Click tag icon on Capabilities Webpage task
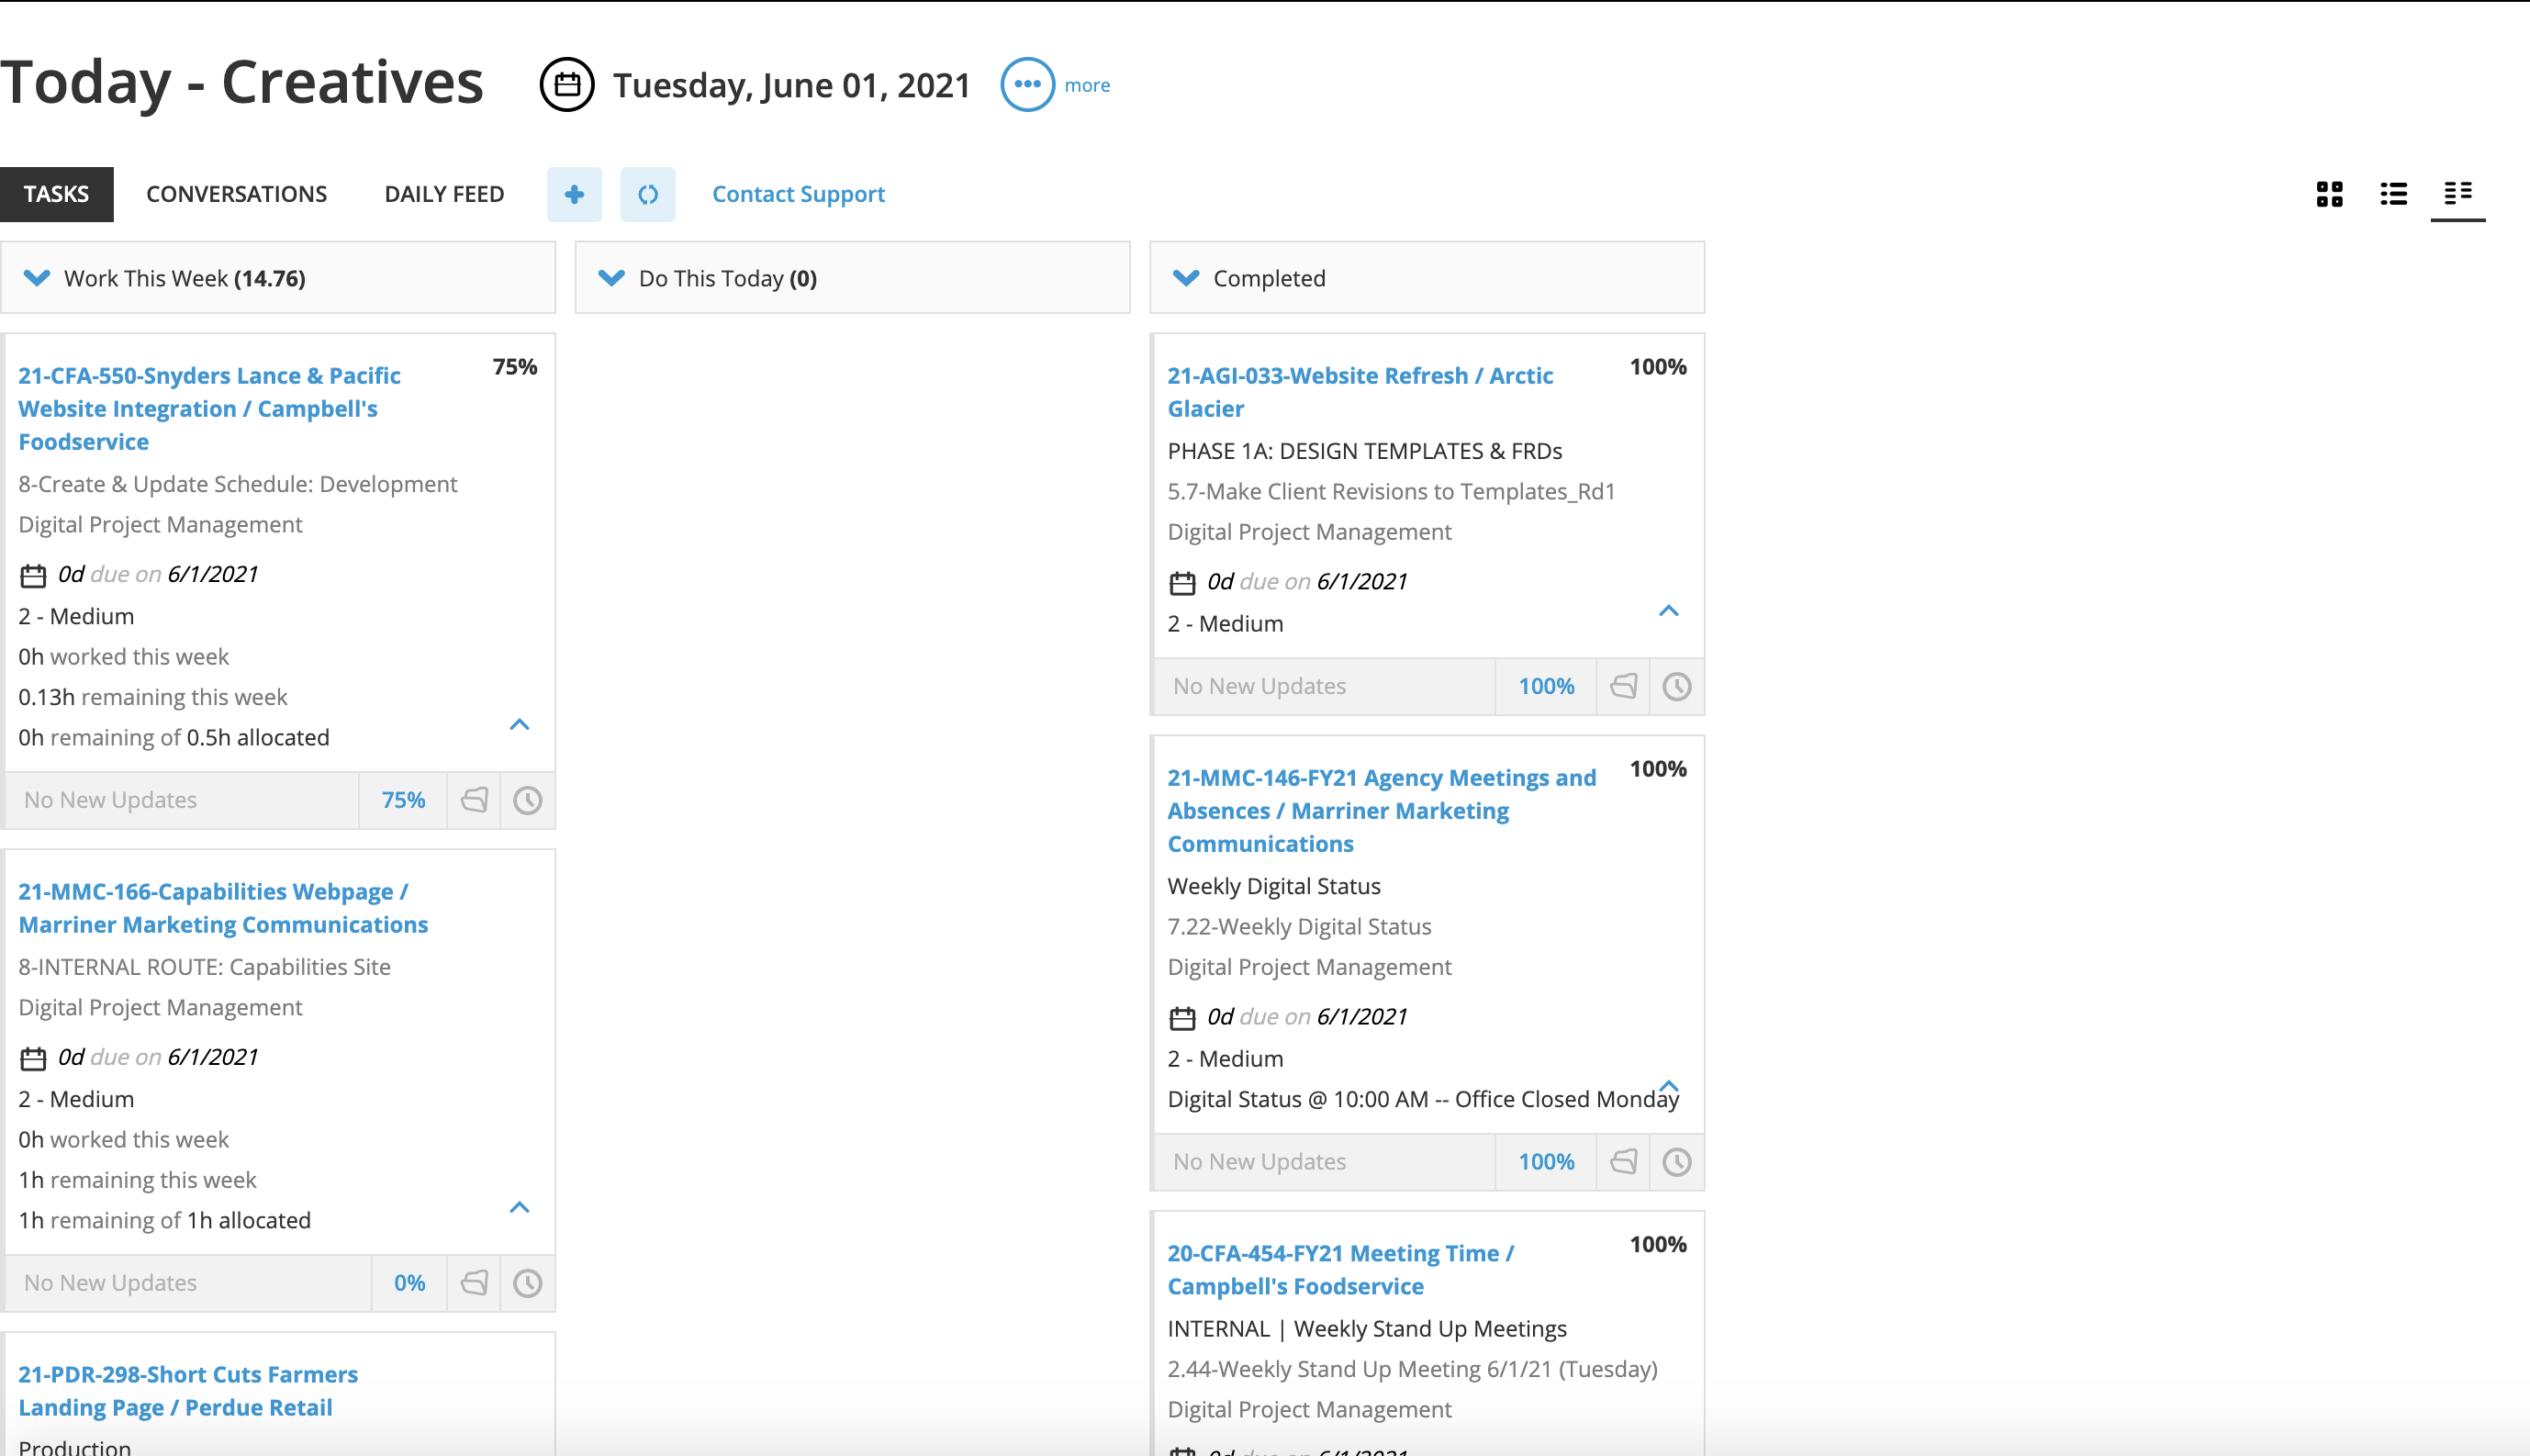This screenshot has width=2530, height=1456. coord(474,1283)
